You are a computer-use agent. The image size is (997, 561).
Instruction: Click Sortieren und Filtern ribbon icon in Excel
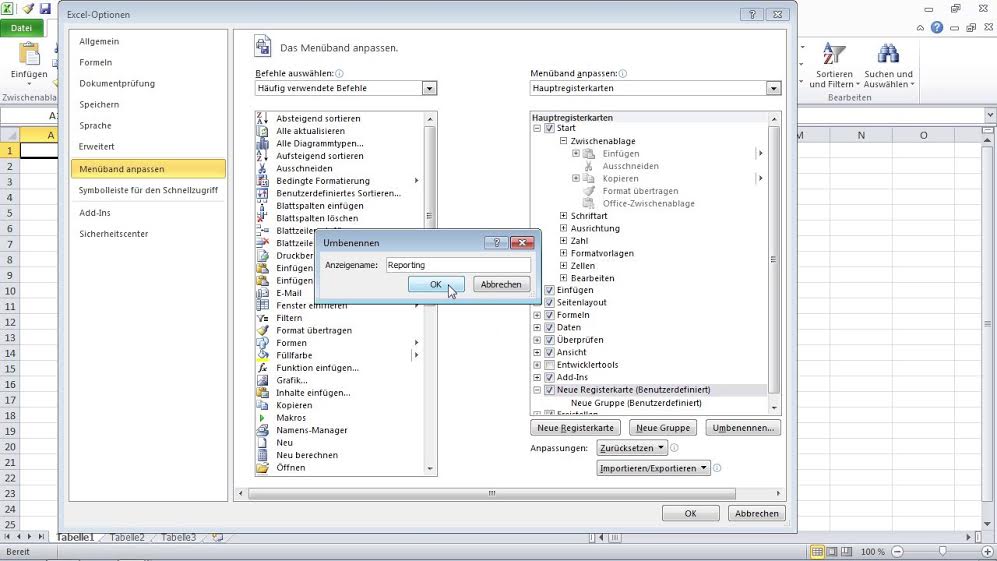pos(834,54)
